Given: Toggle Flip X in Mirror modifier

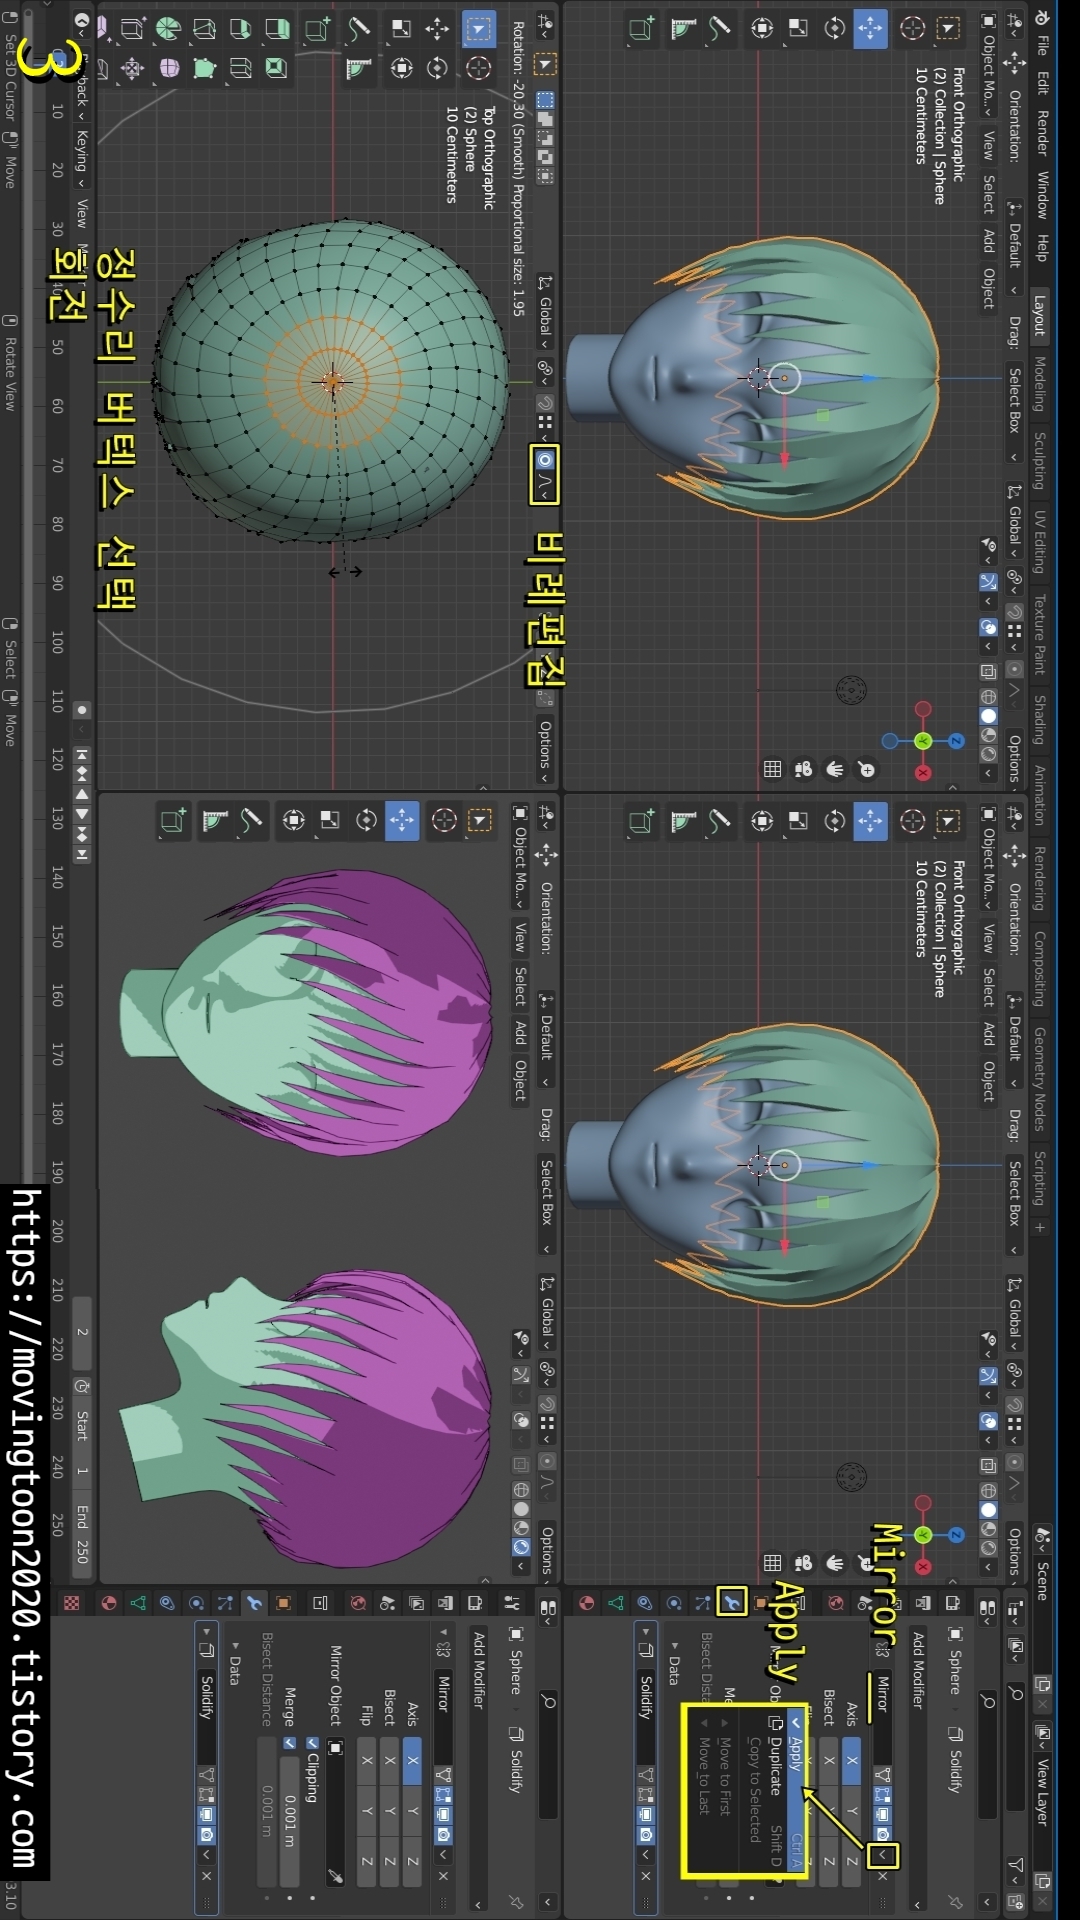Looking at the screenshot, I should [367, 1761].
